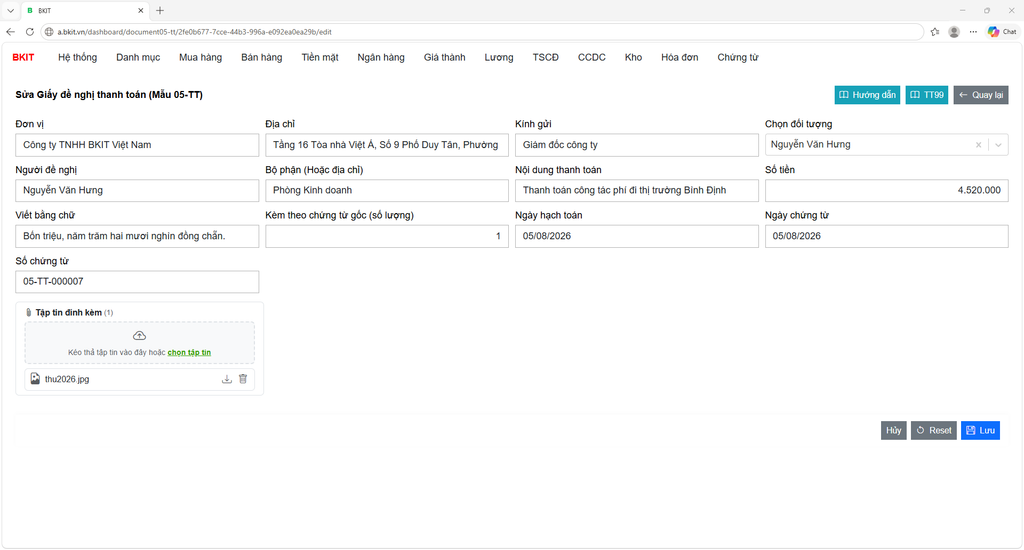
Task: Edit the Đơn vị field
Action: tap(137, 145)
